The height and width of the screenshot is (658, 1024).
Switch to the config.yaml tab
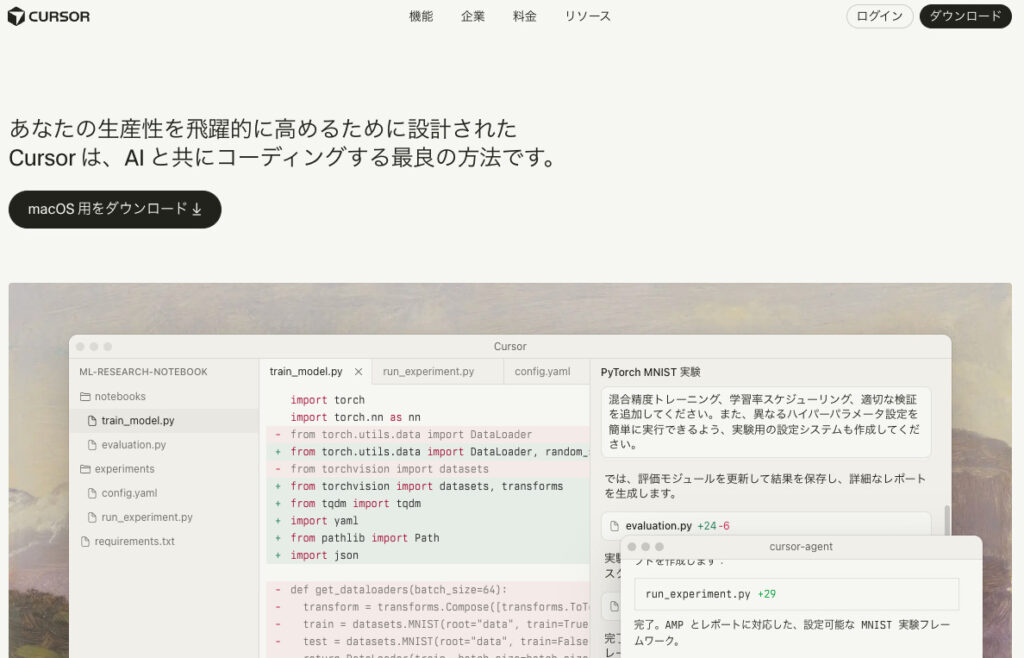[545, 370]
